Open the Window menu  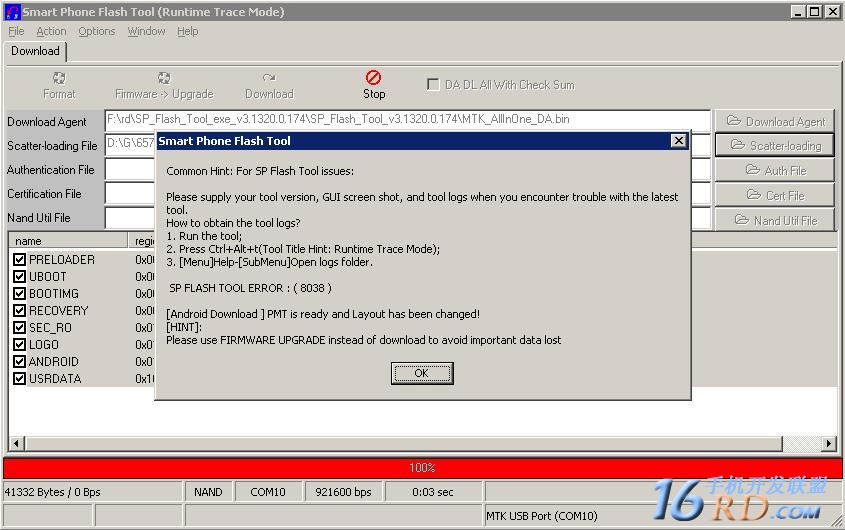146,31
